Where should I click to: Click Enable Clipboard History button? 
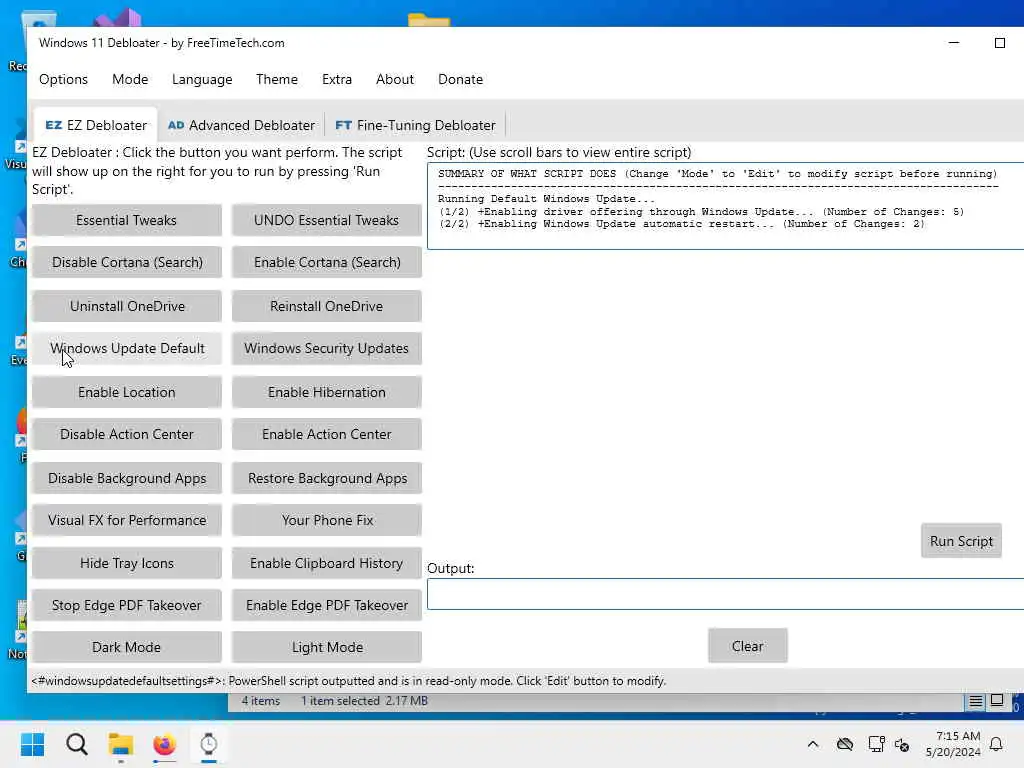[x=327, y=563]
